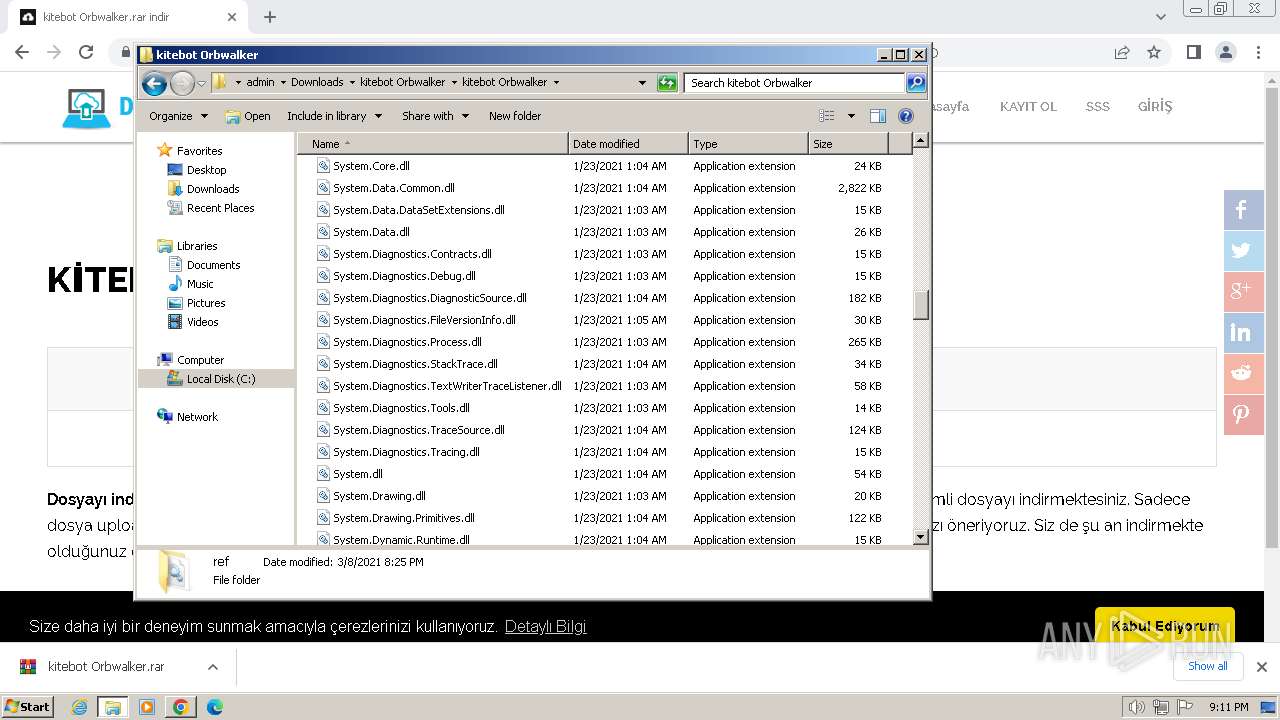Image resolution: width=1280 pixels, height=720 pixels.
Task: Open Chrome profile avatar icon
Action: pos(1225,52)
